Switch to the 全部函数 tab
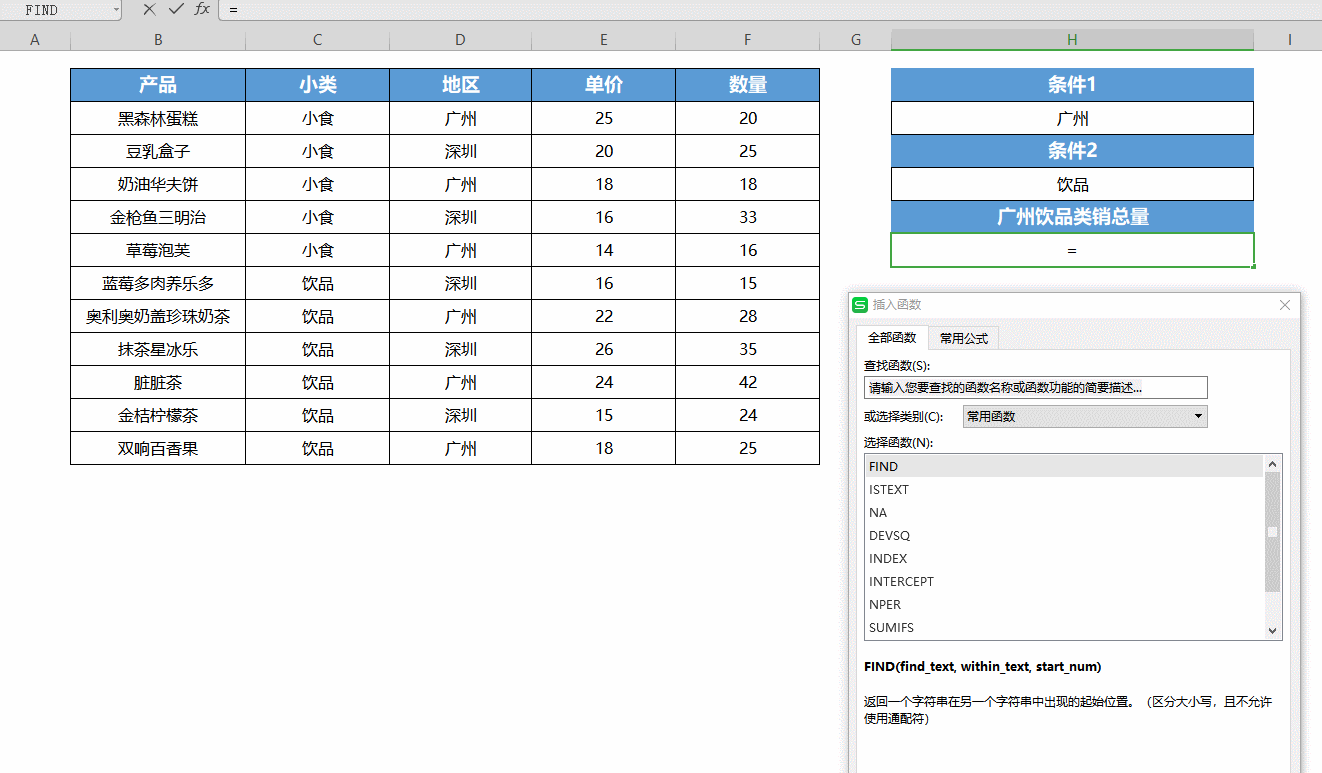This screenshot has height=773, width=1322. pos(892,338)
